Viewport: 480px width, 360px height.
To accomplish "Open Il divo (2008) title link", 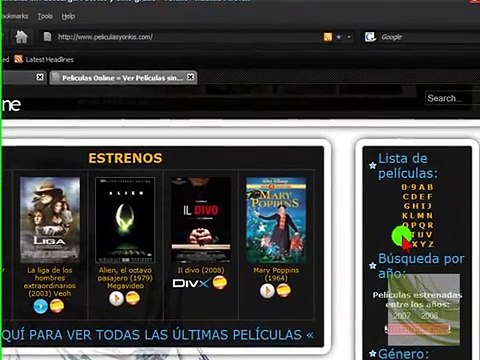I will click(x=201, y=270).
